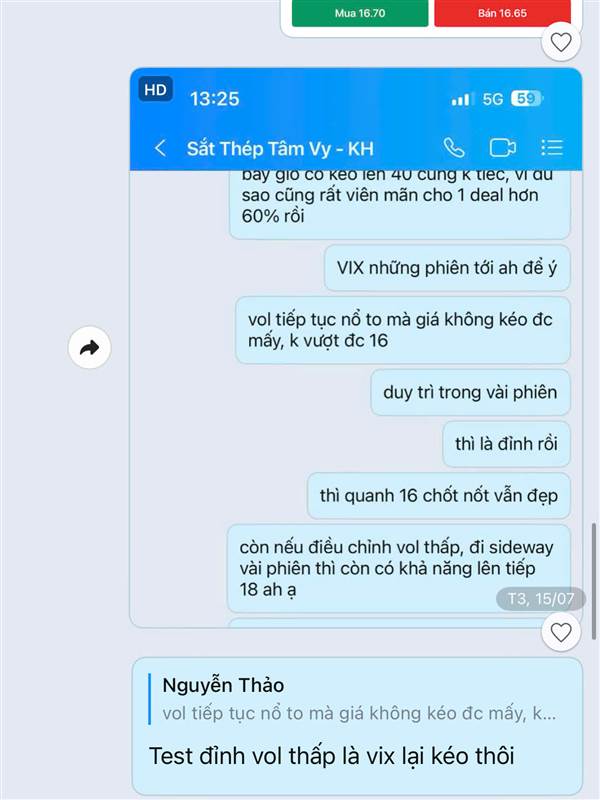Click the HD badge on the image

click(x=155, y=90)
